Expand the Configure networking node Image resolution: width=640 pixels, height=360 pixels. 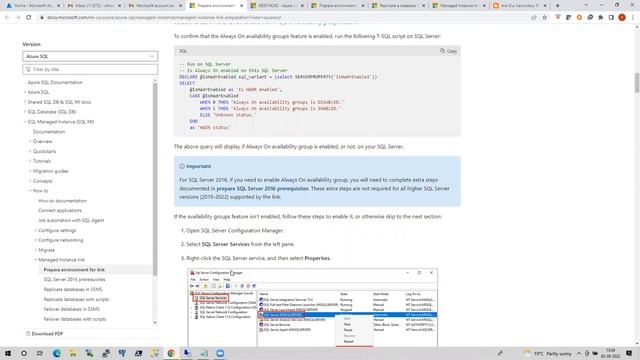click(x=36, y=240)
